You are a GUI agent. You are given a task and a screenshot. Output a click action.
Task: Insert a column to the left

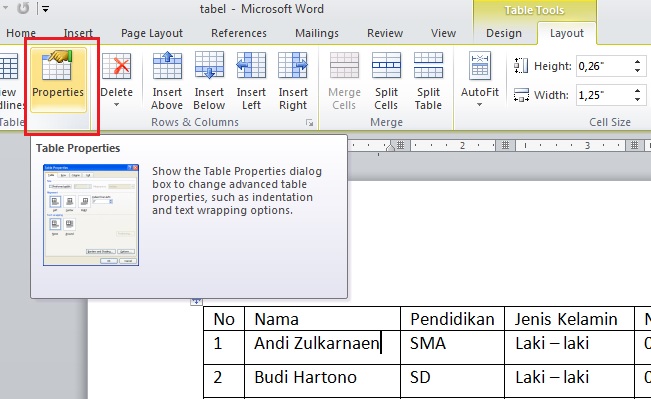point(251,81)
